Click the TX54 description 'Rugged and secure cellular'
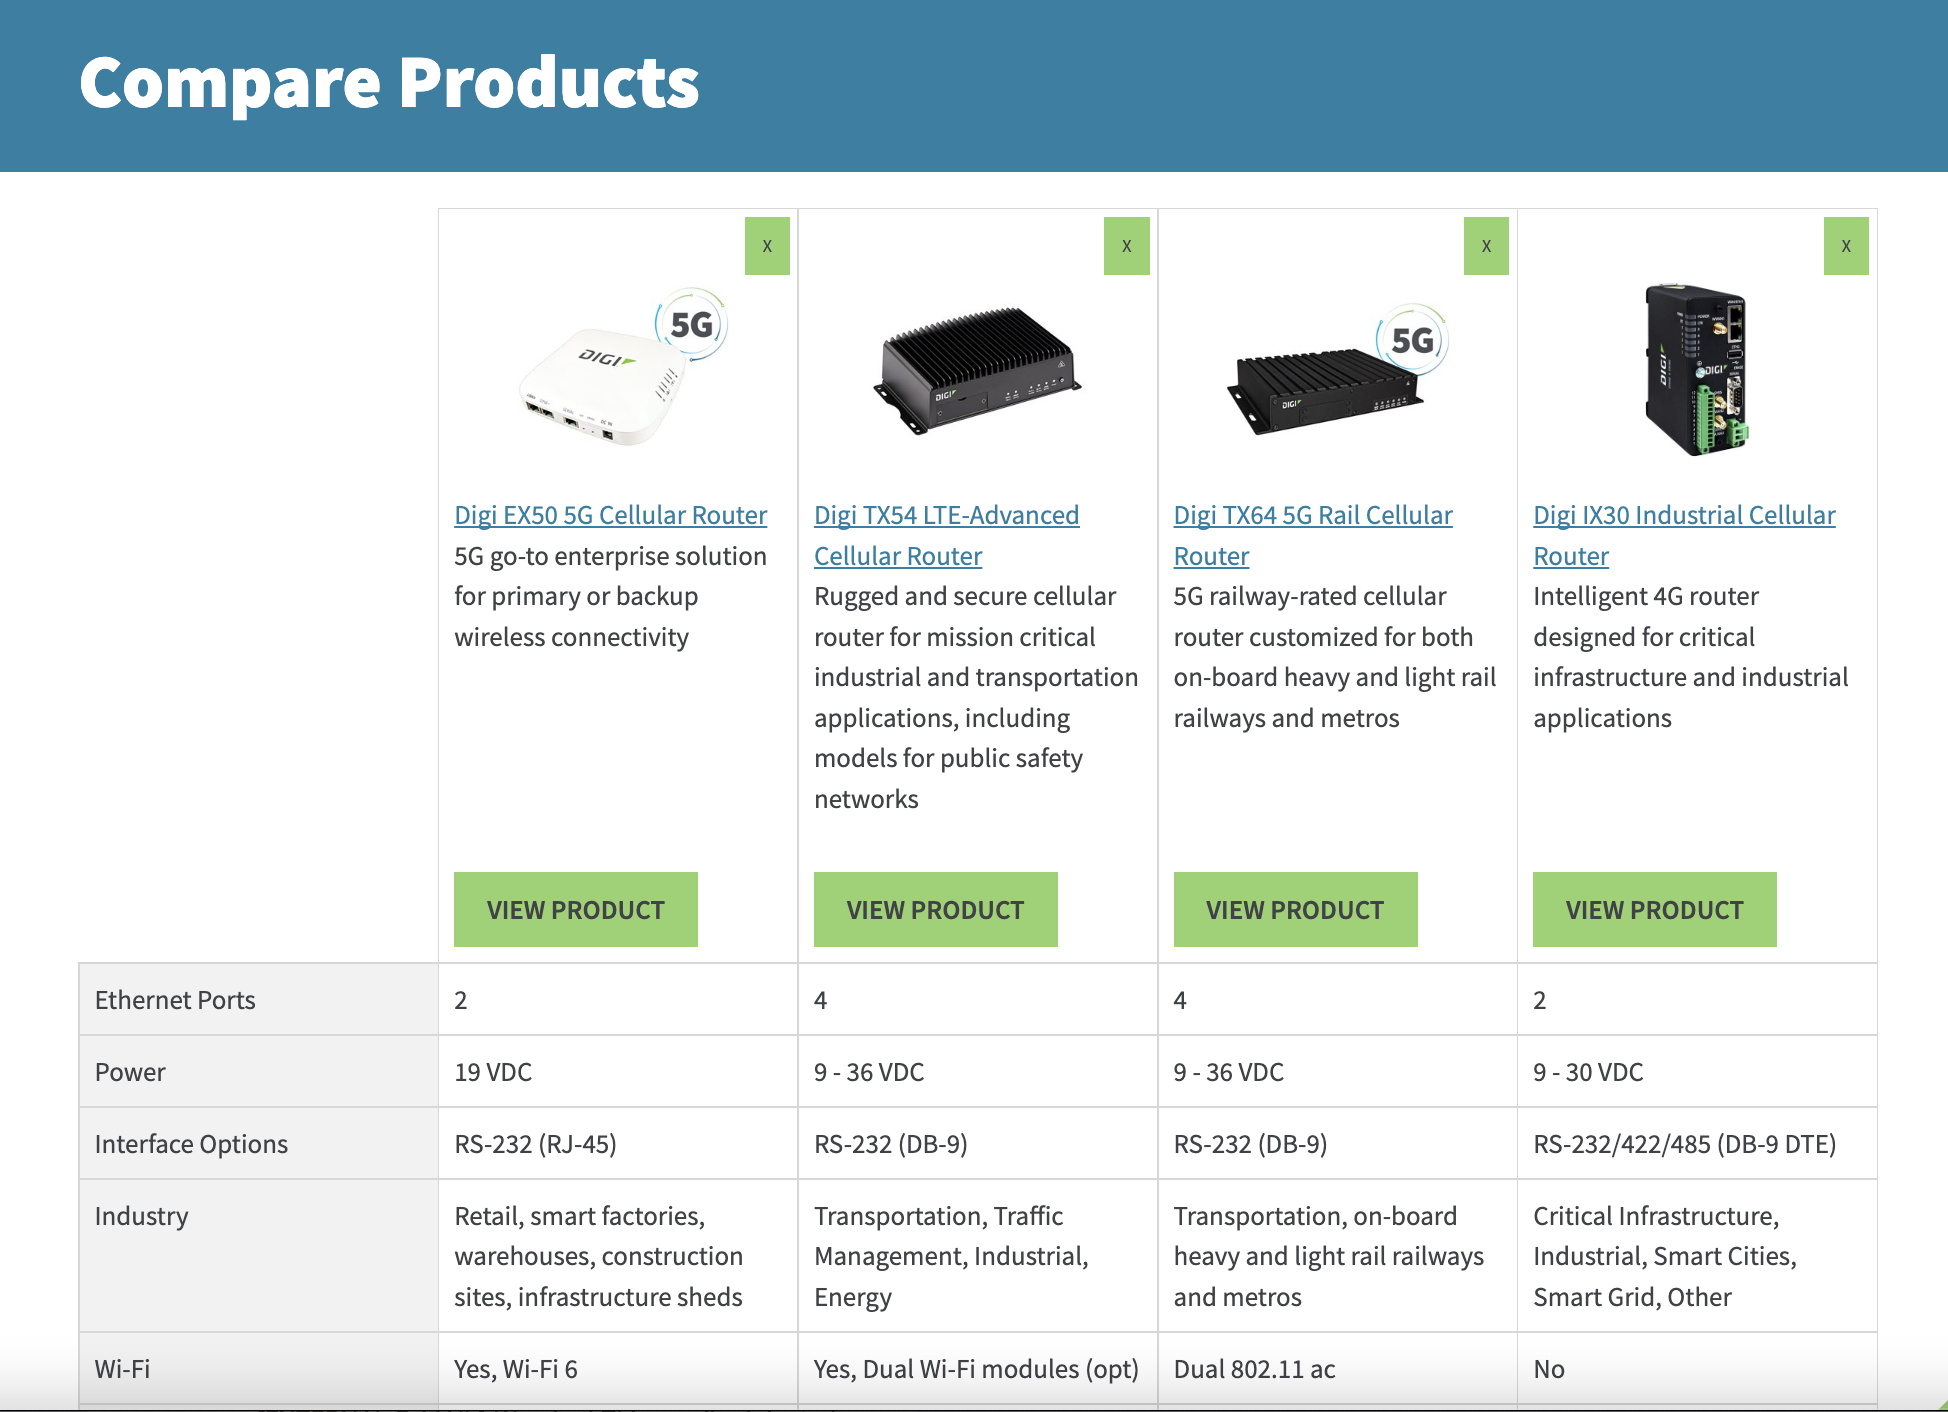Screen dimensions: 1948x1412 point(976,697)
